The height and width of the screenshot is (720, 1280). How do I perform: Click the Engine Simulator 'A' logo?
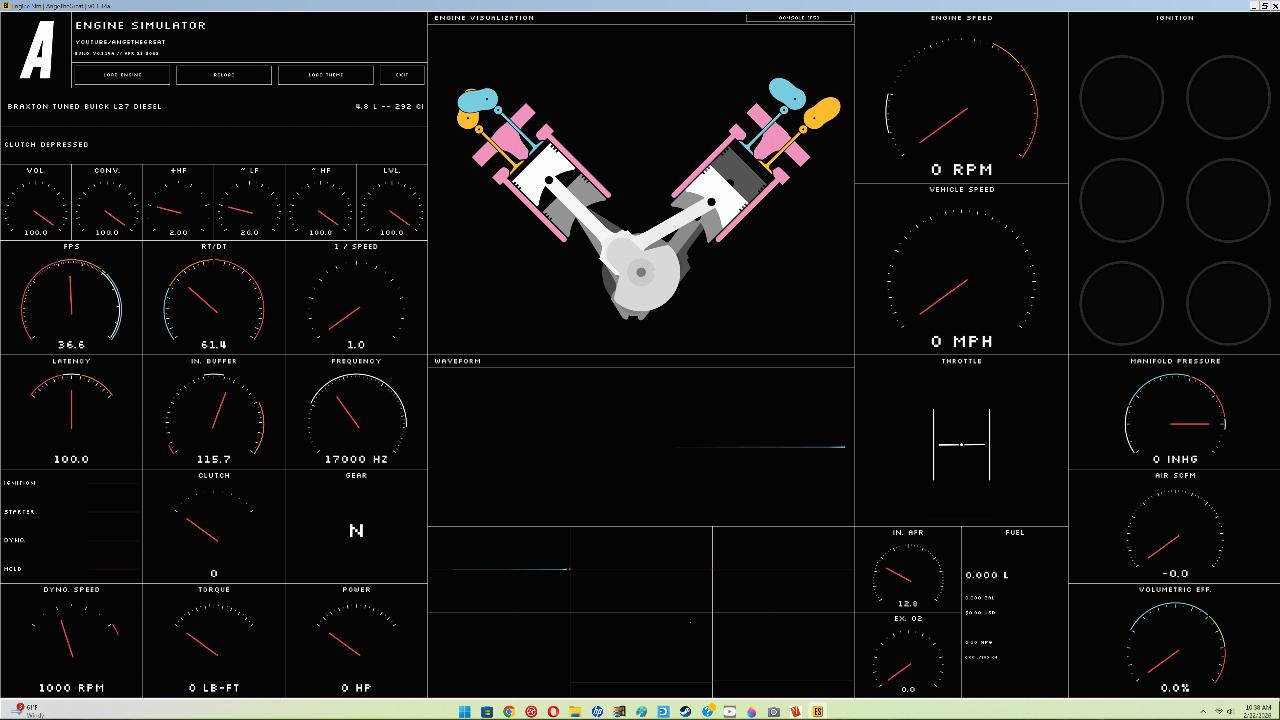(37, 52)
